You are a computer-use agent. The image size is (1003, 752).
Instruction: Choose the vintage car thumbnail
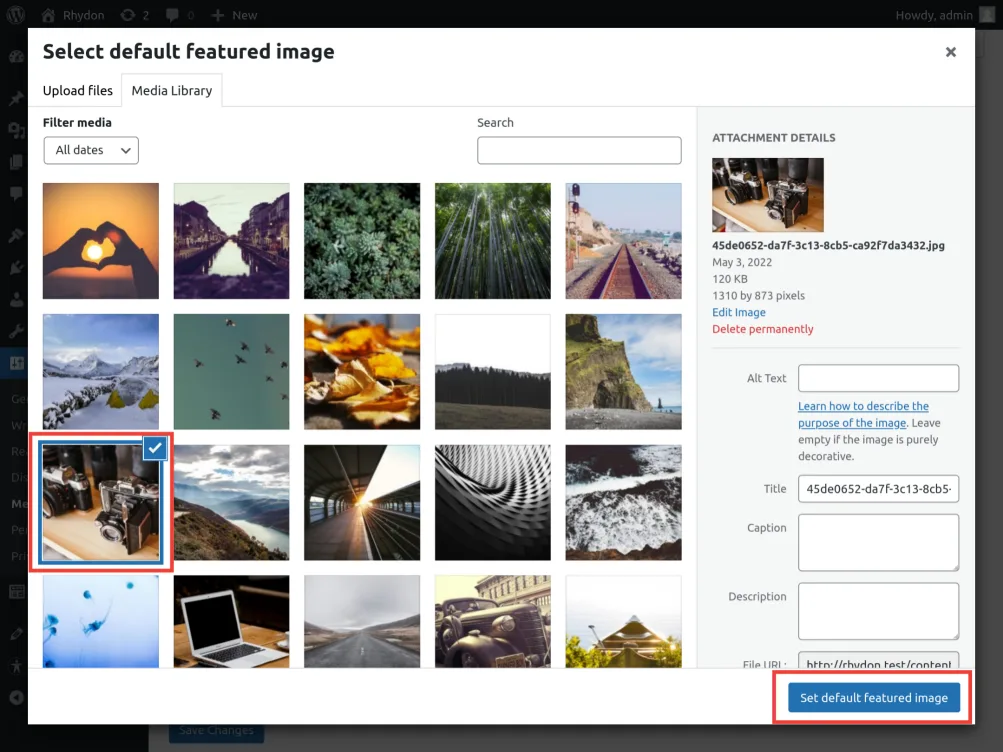coord(493,622)
